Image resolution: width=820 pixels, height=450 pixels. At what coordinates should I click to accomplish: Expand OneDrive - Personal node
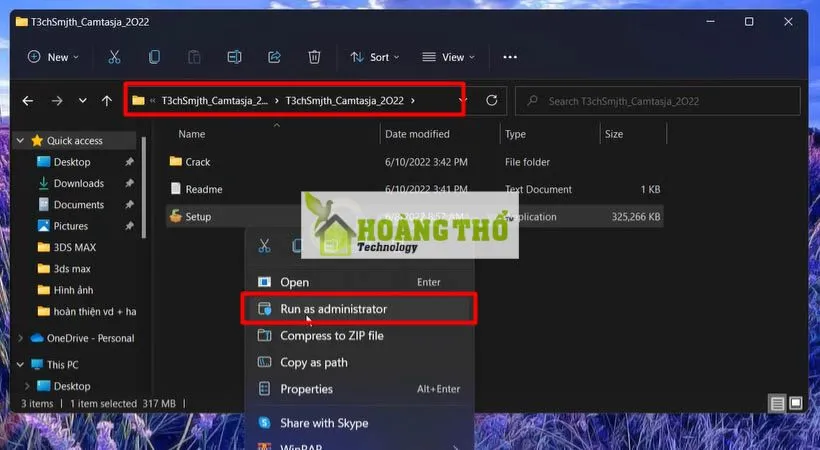(20, 338)
